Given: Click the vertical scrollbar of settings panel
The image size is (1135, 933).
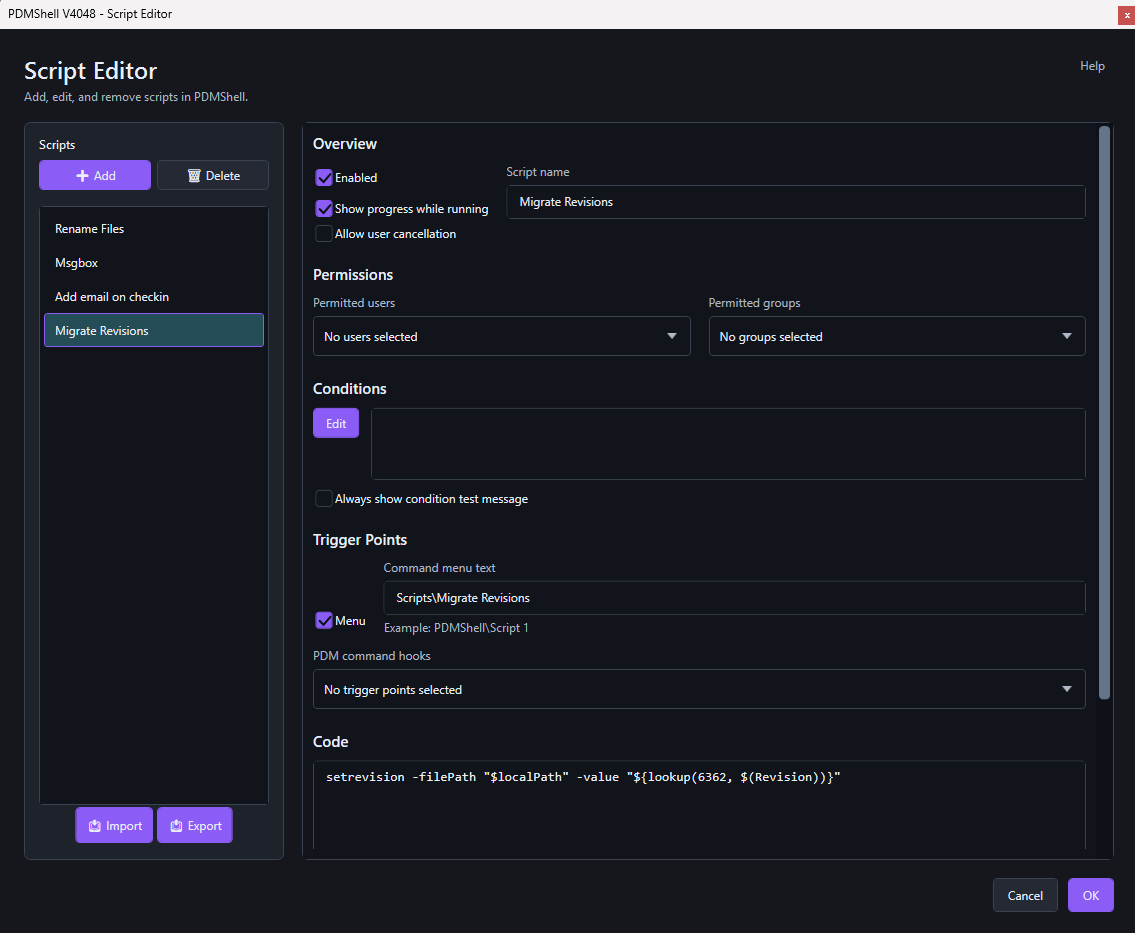Looking at the screenshot, I should click(x=1104, y=413).
